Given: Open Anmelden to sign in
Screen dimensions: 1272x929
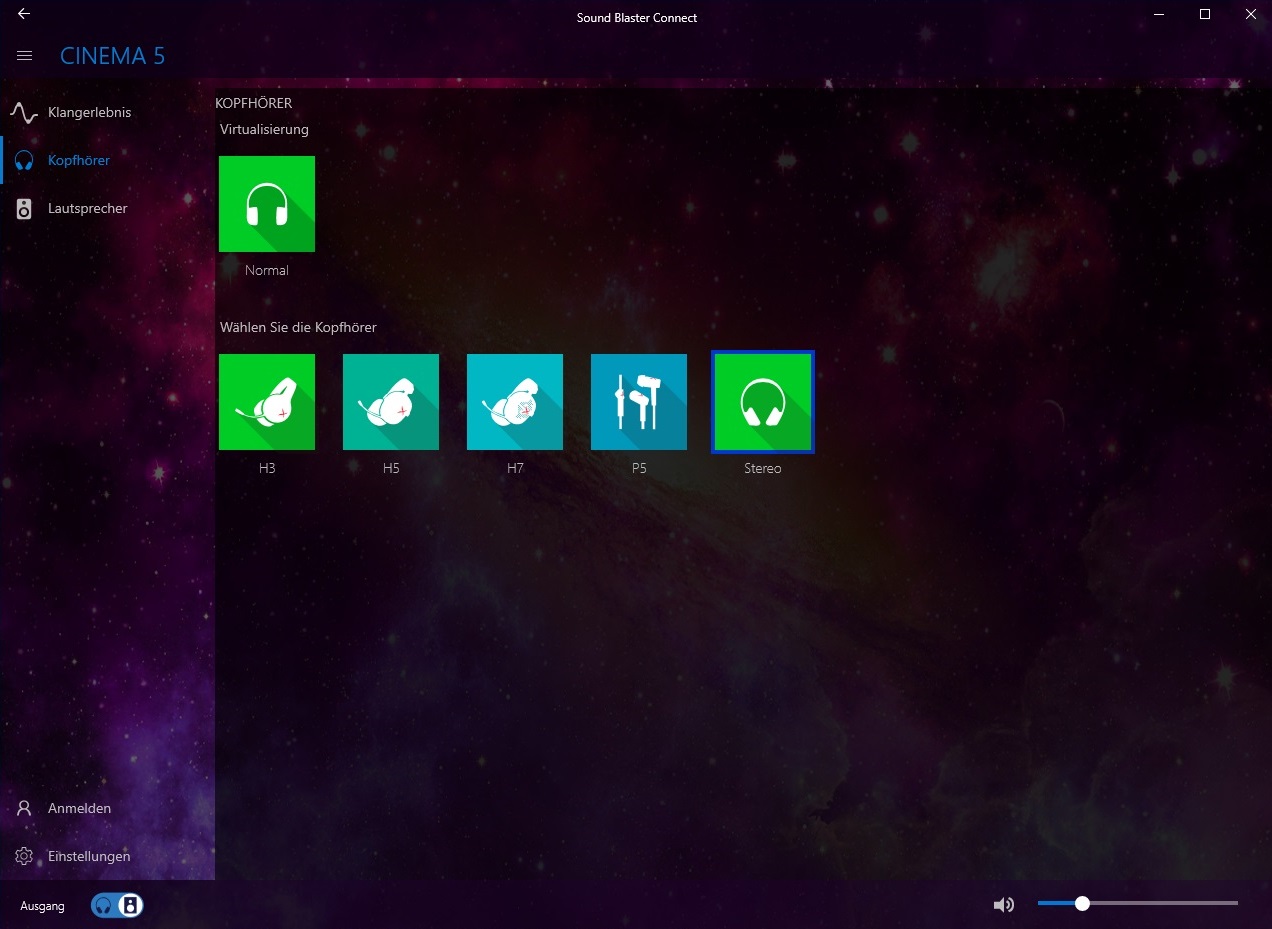Looking at the screenshot, I should click(x=107, y=808).
